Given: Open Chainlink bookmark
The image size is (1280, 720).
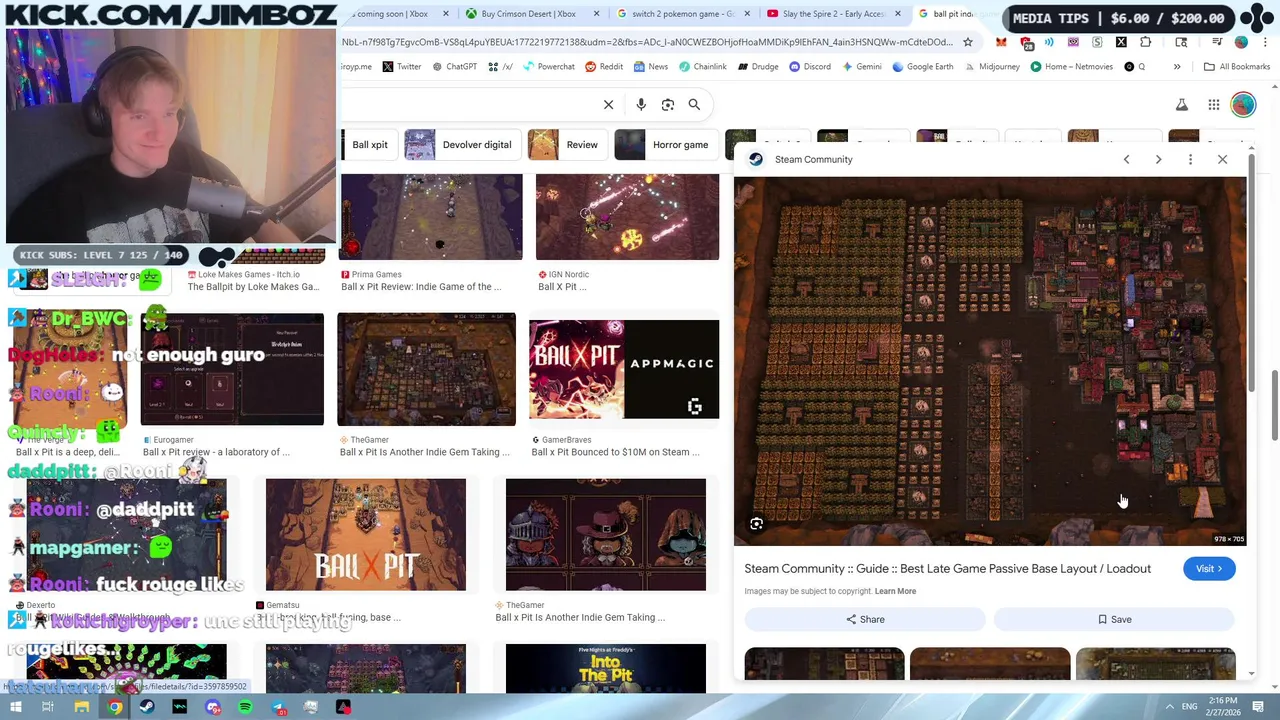Looking at the screenshot, I should [702, 67].
